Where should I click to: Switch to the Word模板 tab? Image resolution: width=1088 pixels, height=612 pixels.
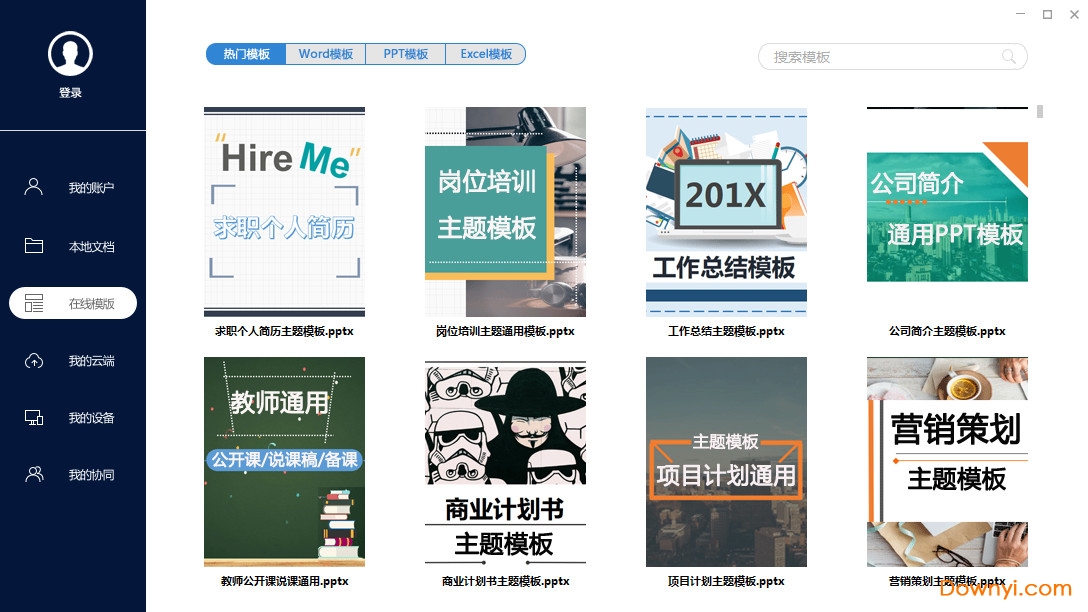[325, 54]
